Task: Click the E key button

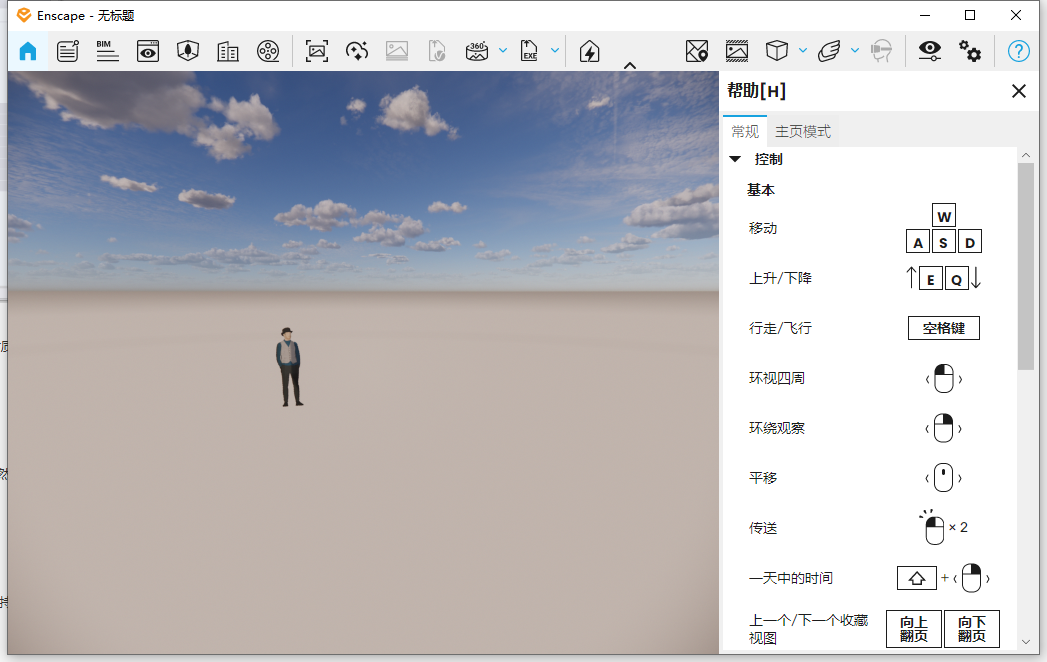Action: (x=931, y=278)
